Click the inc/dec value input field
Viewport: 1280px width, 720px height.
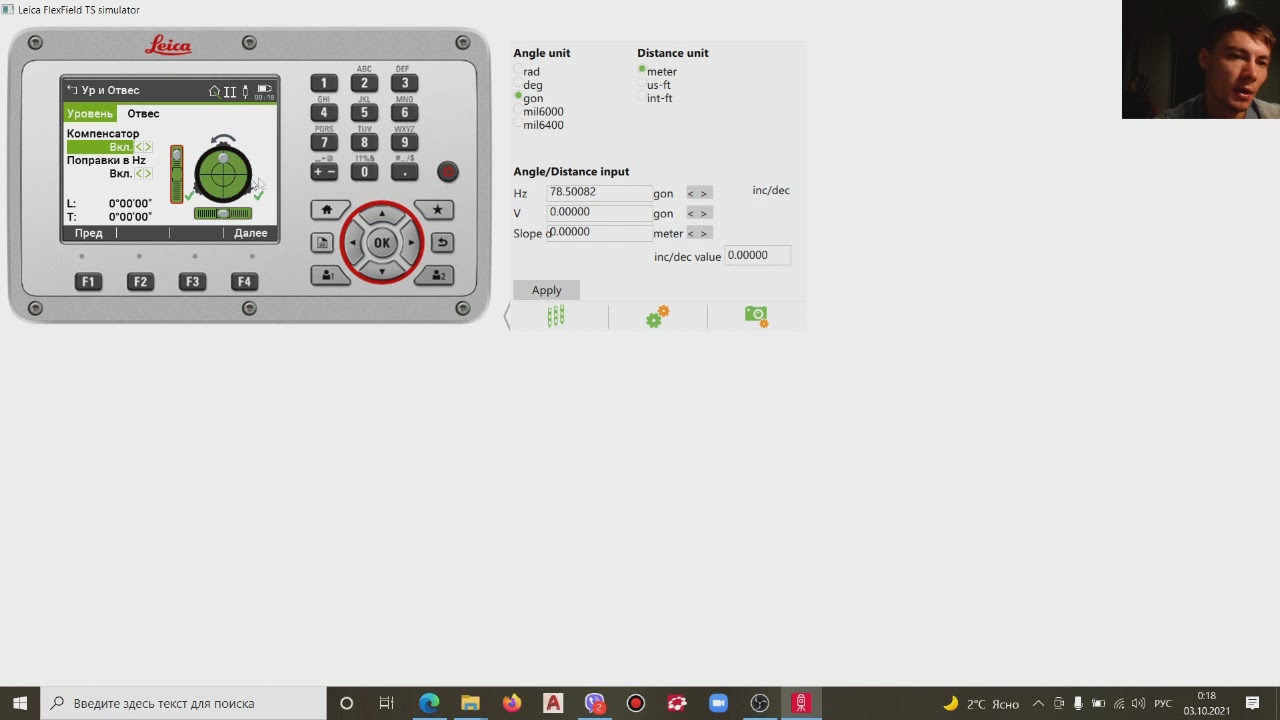pos(758,256)
